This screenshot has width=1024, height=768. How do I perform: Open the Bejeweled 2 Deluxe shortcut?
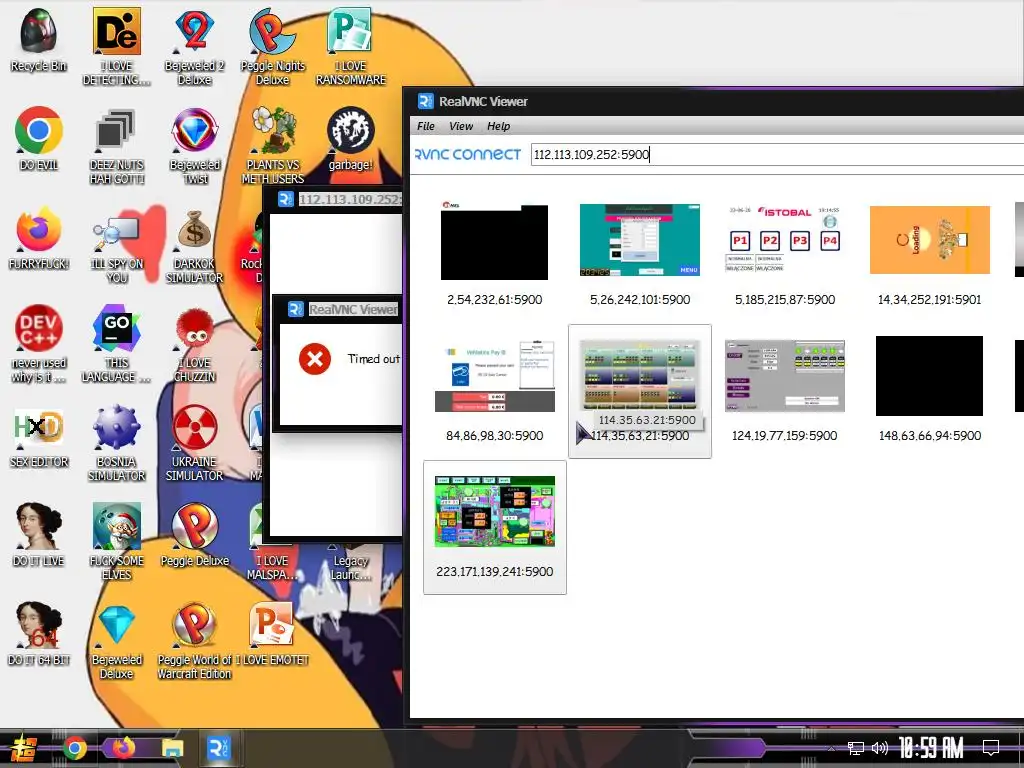click(x=195, y=31)
